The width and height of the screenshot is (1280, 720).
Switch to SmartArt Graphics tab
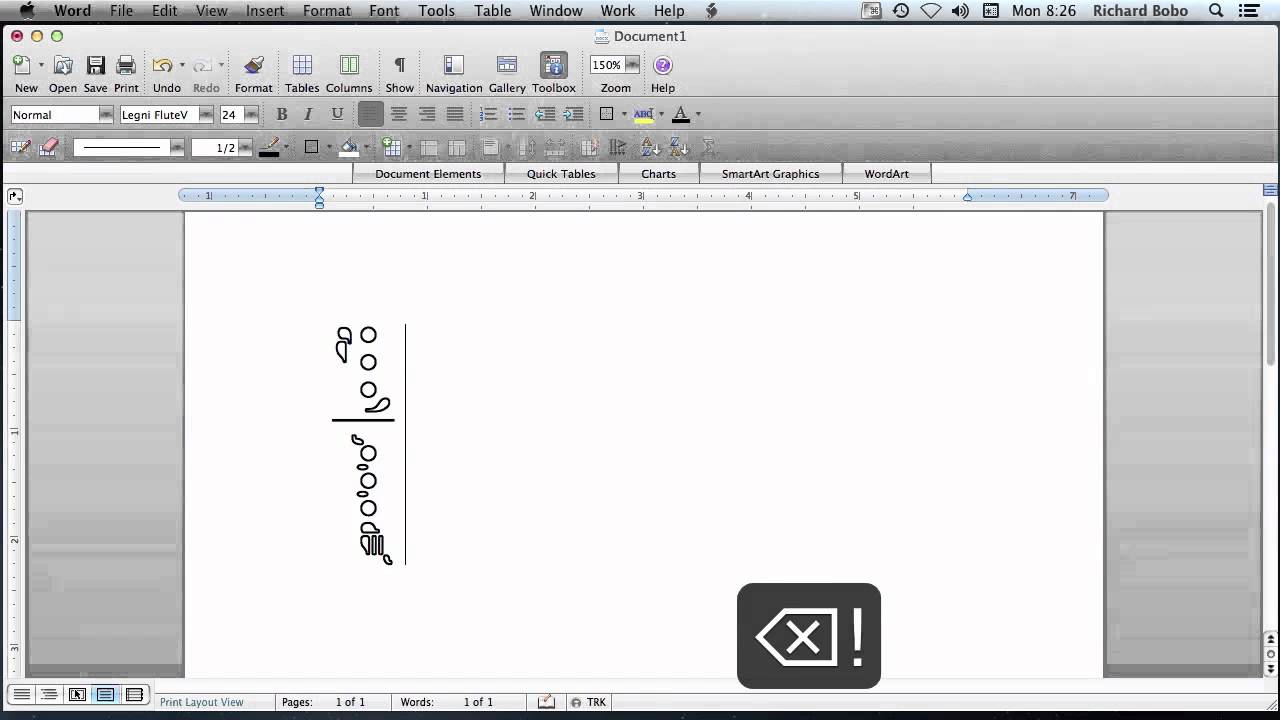770,174
